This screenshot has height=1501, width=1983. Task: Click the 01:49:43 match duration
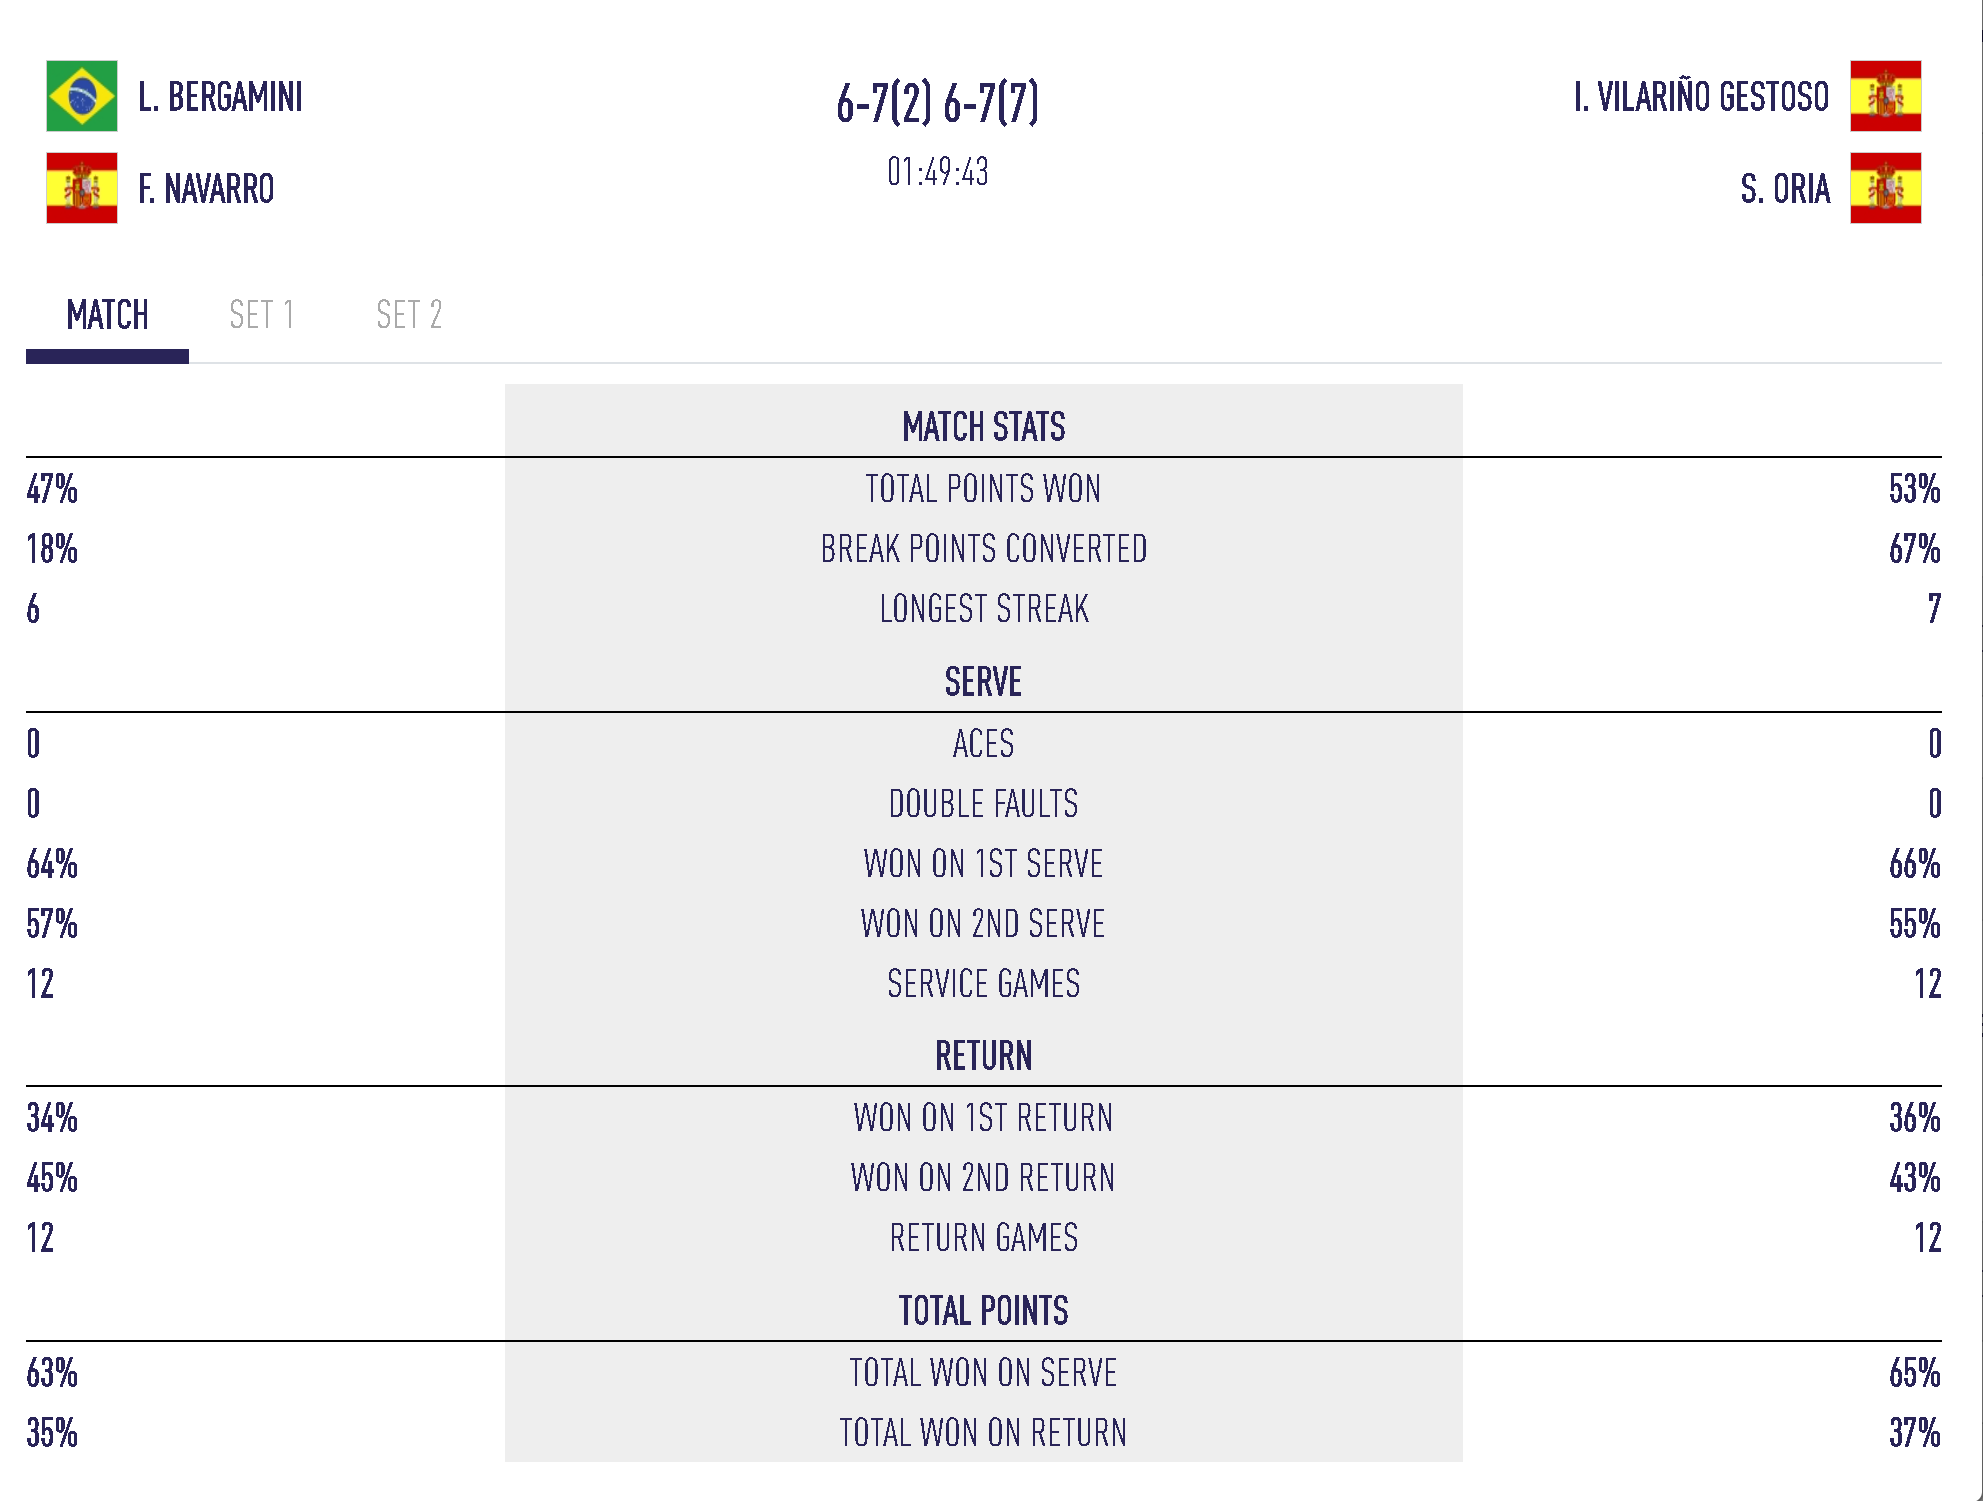coord(937,172)
